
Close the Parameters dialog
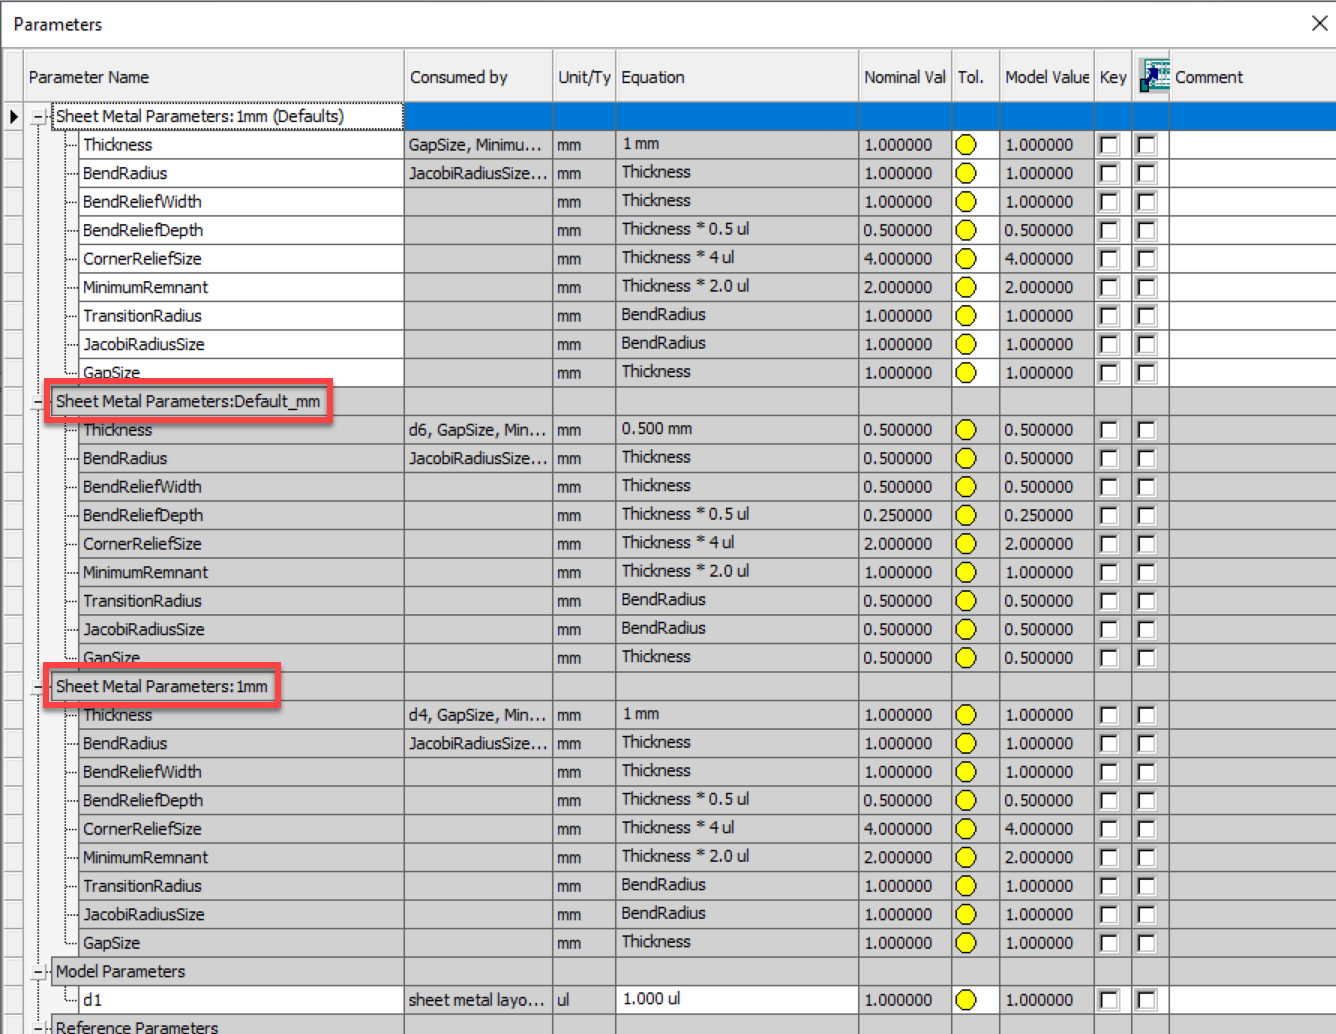[1319, 22]
